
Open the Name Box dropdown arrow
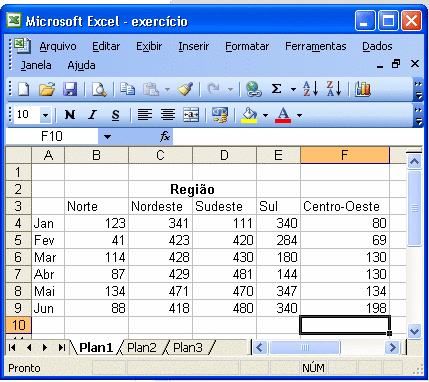(107, 136)
